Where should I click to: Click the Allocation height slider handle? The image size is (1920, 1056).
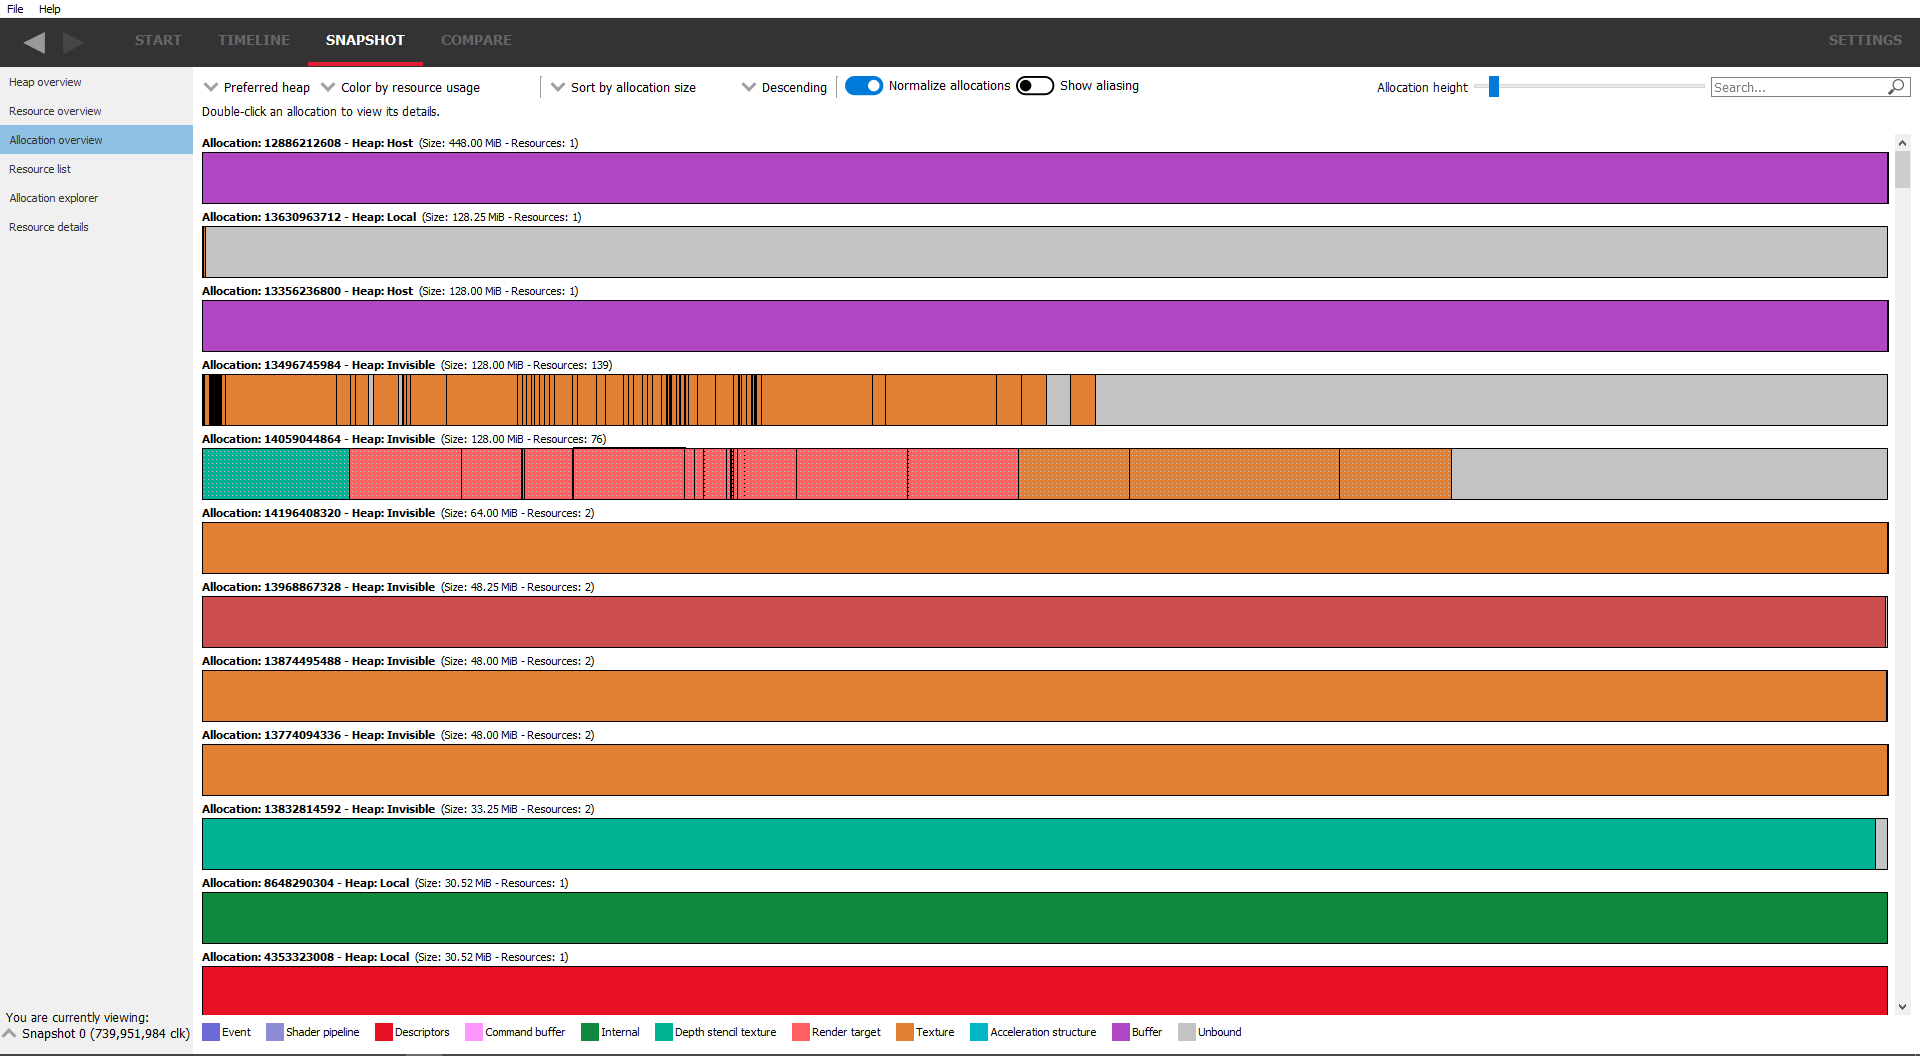click(1494, 87)
